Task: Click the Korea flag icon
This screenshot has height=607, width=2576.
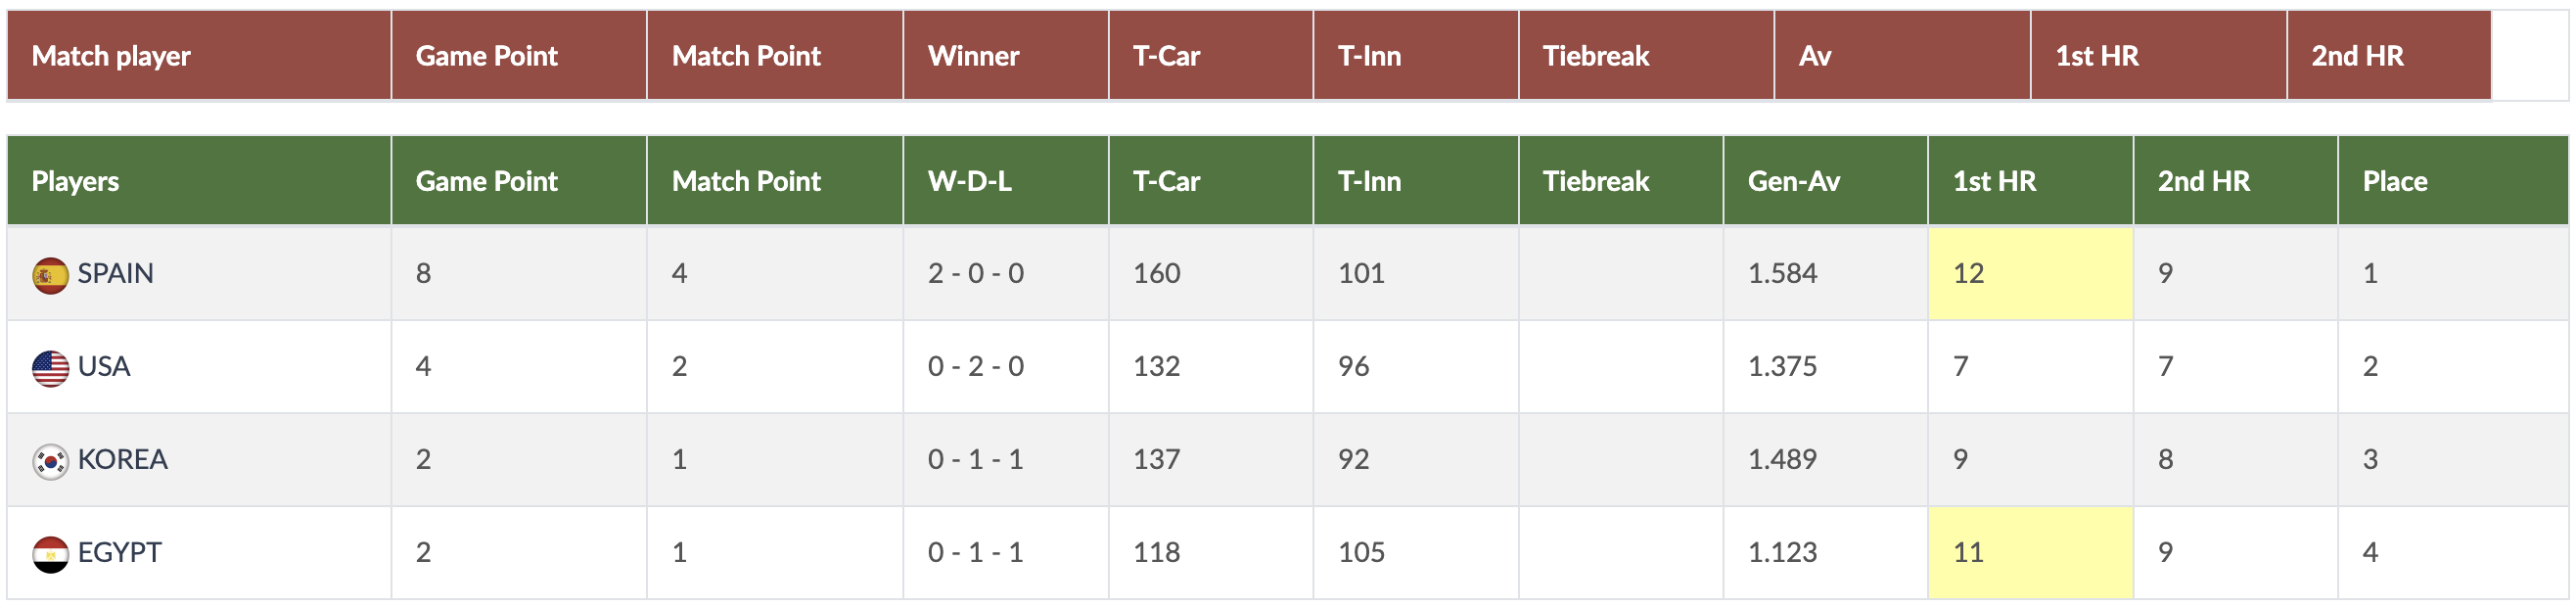Action: point(50,461)
